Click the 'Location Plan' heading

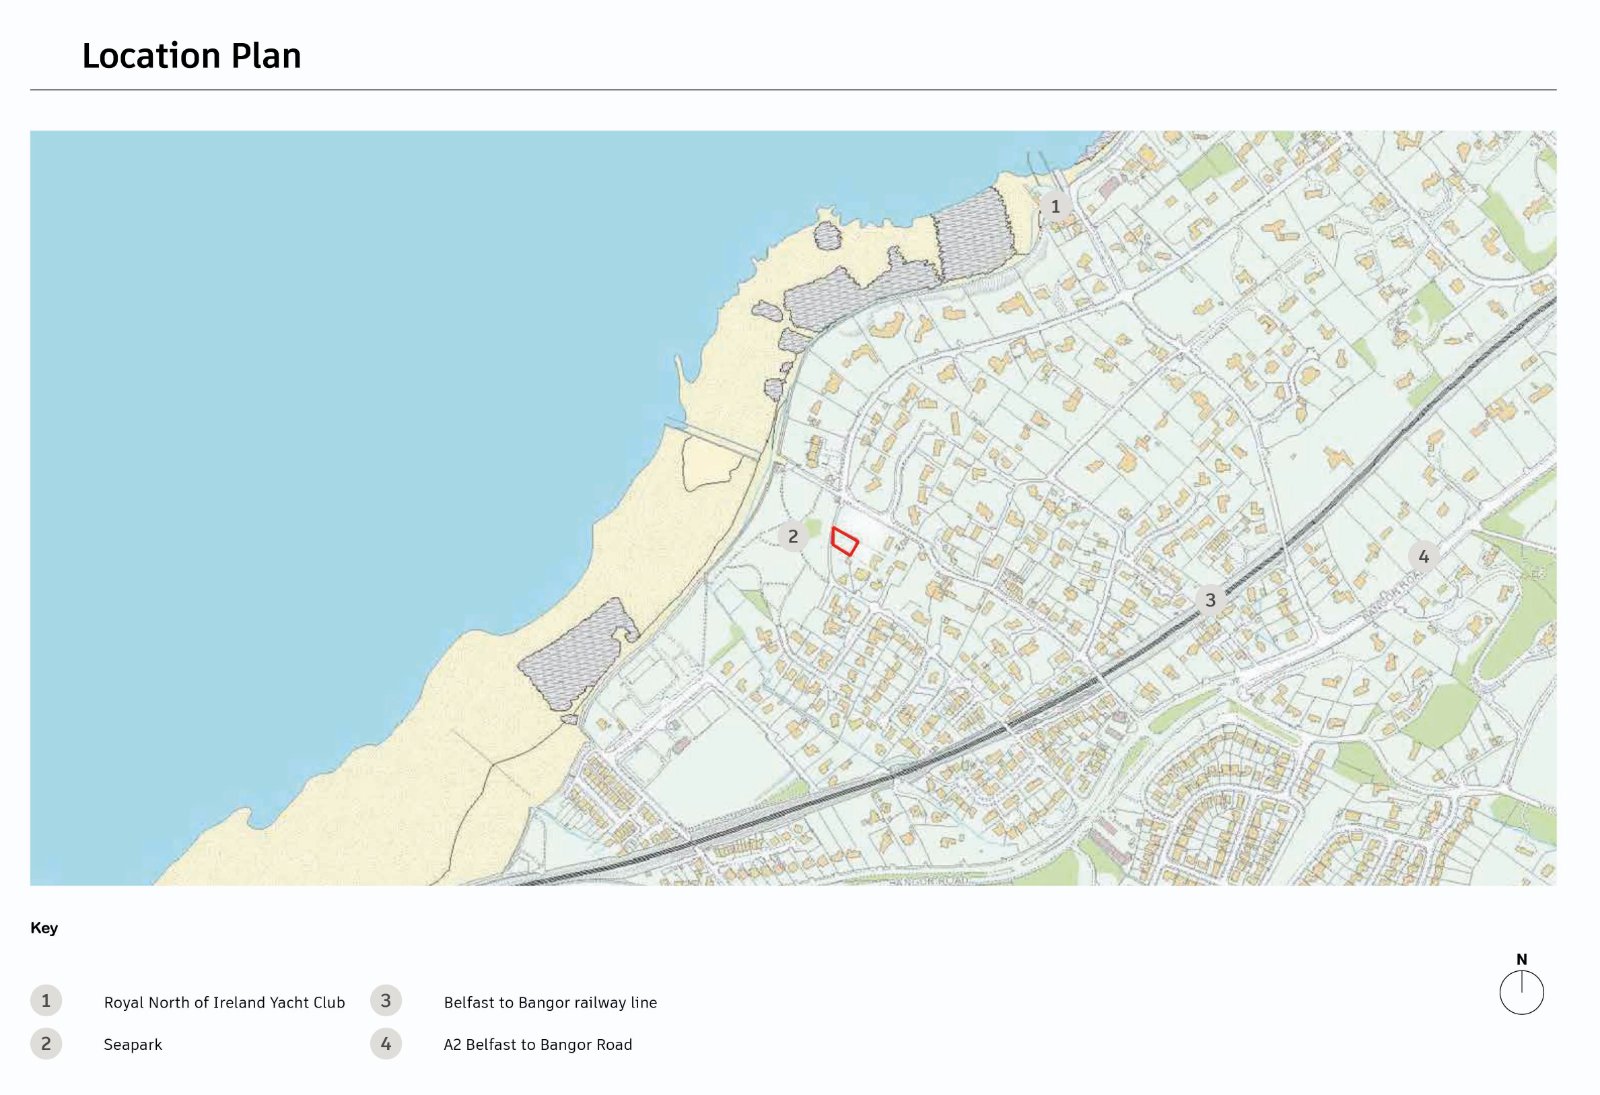(192, 56)
